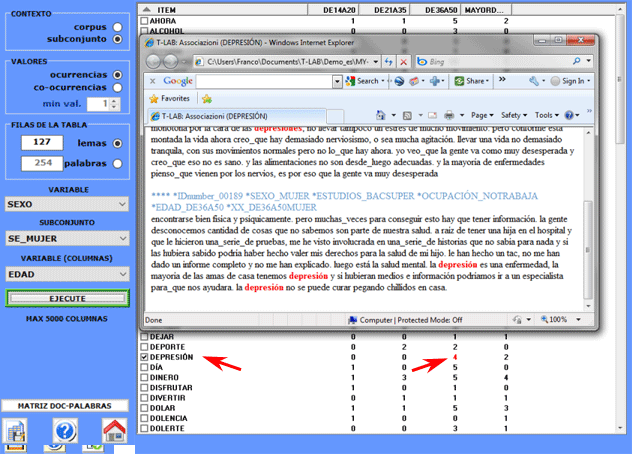Close the Google toolbar with the X
This screenshot has height=454, width=632.
tap(153, 81)
